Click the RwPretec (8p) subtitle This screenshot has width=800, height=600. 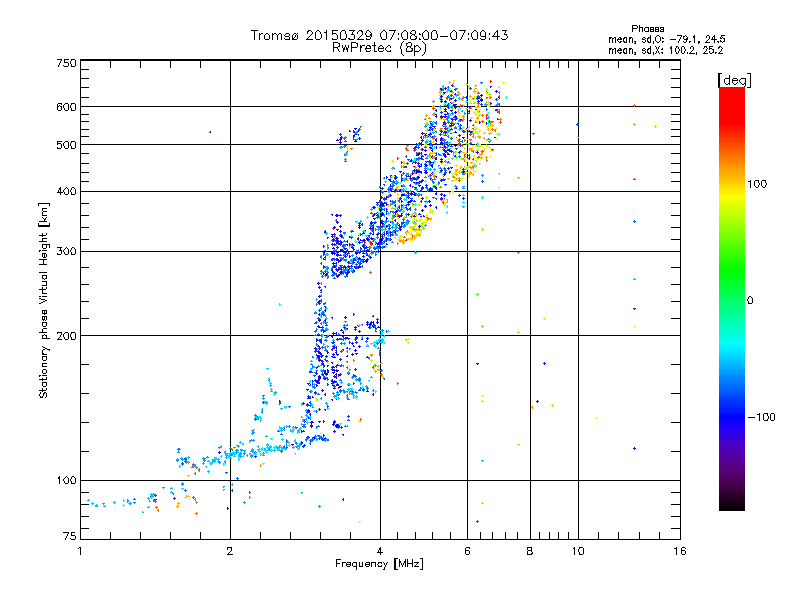click(379, 47)
